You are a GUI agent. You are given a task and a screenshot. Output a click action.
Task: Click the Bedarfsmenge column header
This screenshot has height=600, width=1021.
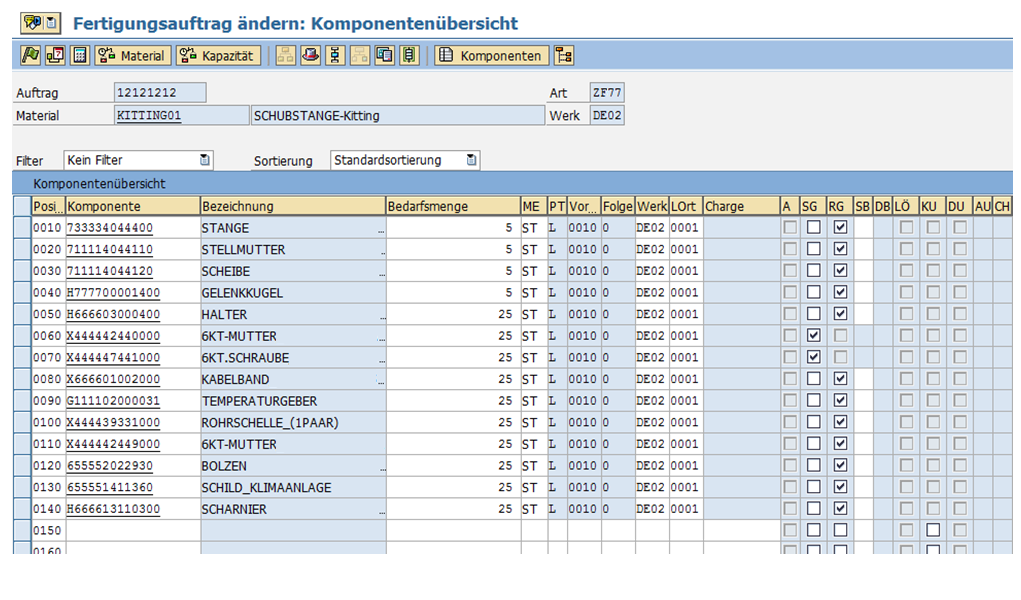tap(452, 206)
